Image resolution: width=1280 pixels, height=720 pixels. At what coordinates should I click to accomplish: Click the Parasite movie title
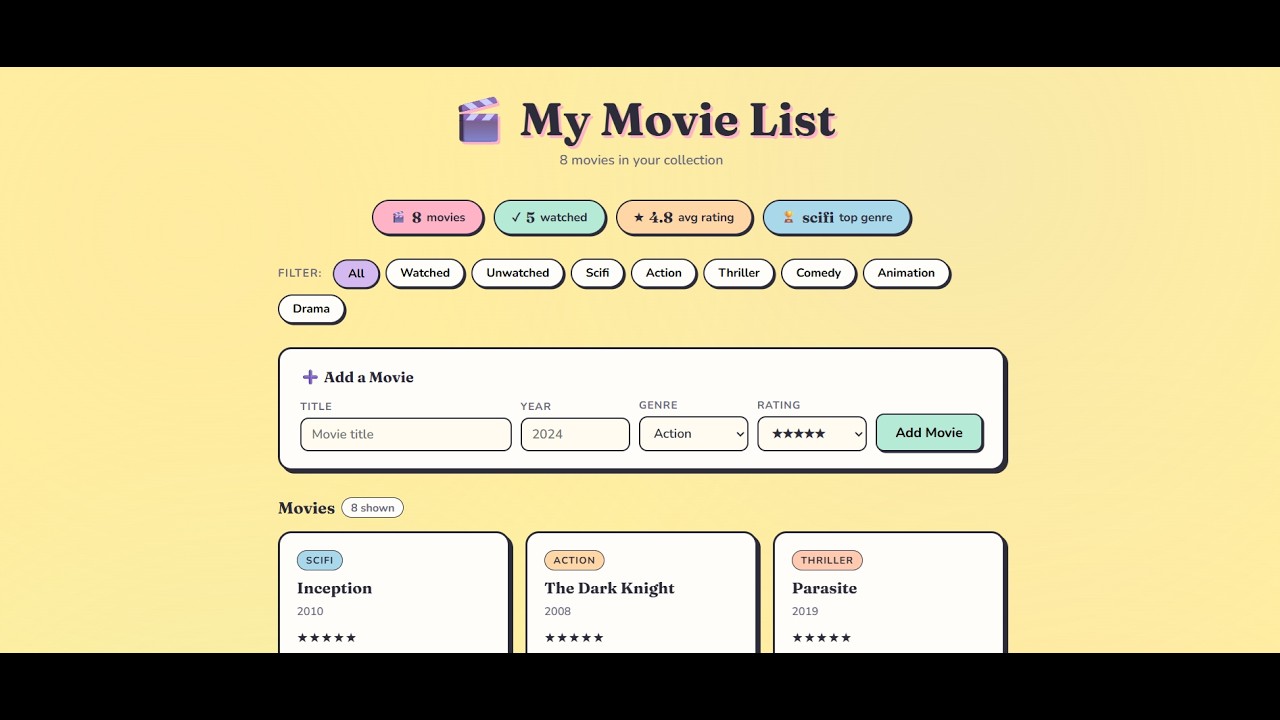tap(824, 588)
